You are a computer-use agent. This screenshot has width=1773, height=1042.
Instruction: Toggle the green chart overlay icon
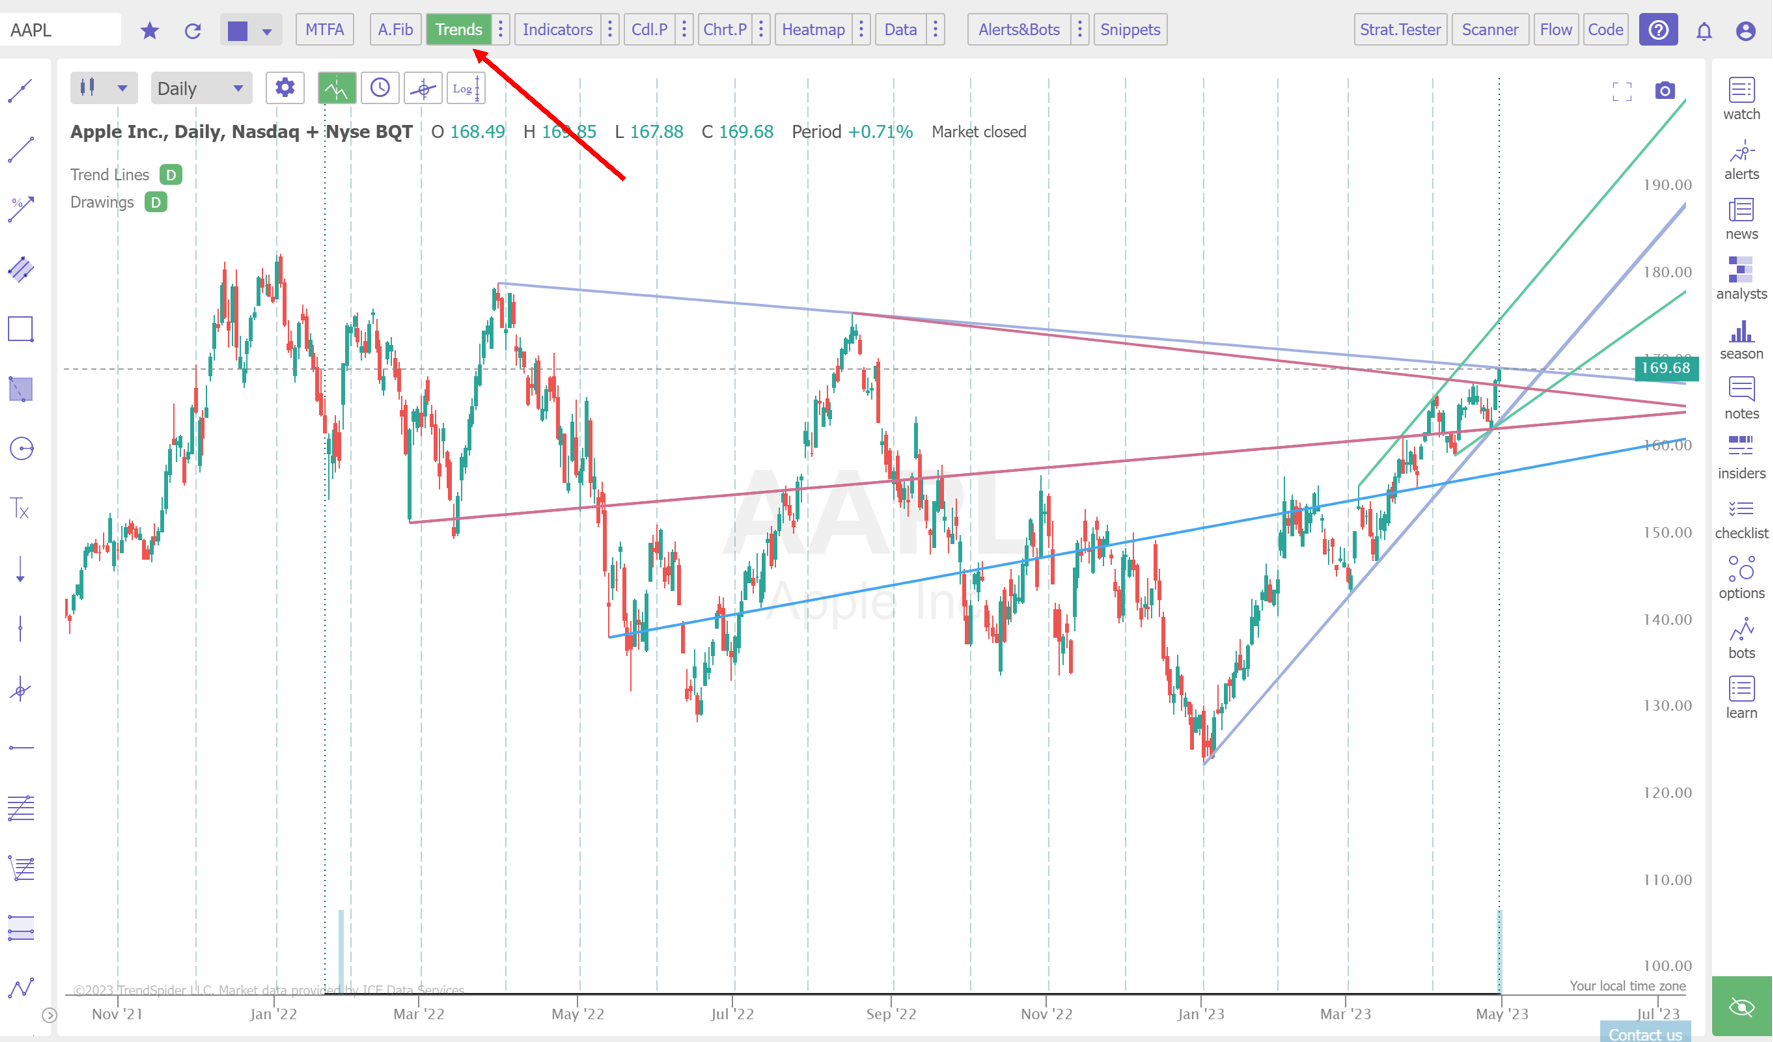click(x=337, y=88)
